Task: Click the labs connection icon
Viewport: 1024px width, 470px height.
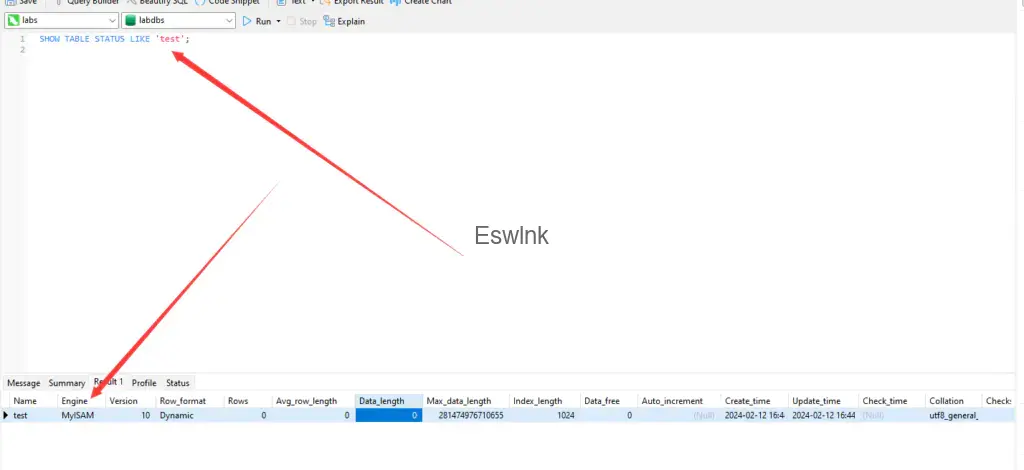Action: coord(14,21)
